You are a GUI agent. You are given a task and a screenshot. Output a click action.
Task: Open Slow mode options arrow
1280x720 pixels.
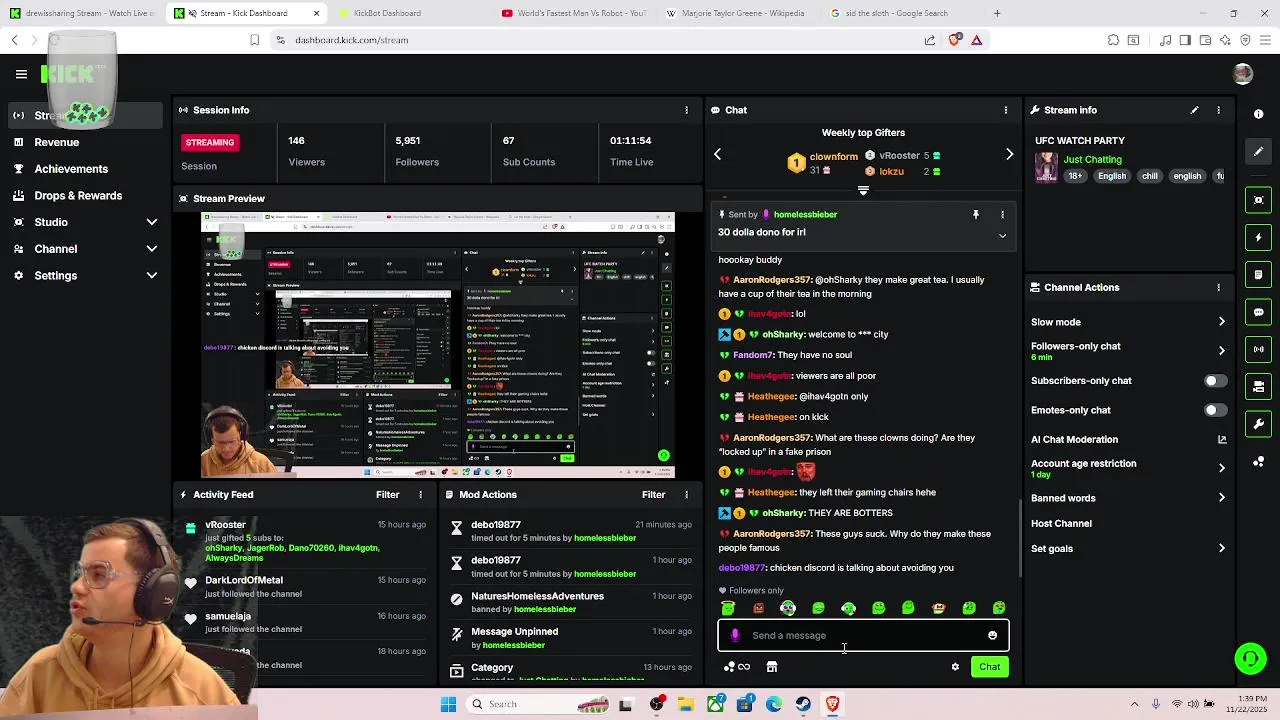tap(1221, 322)
